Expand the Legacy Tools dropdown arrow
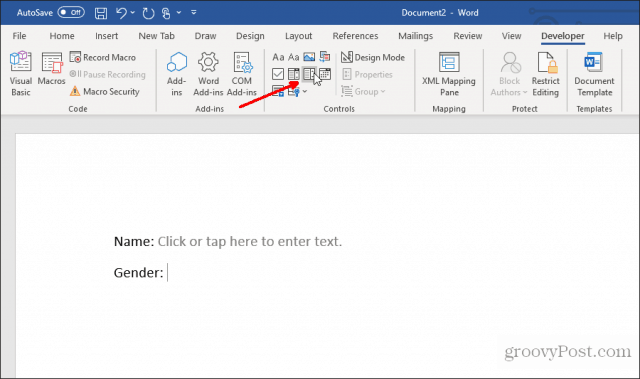640x379 pixels. (305, 91)
